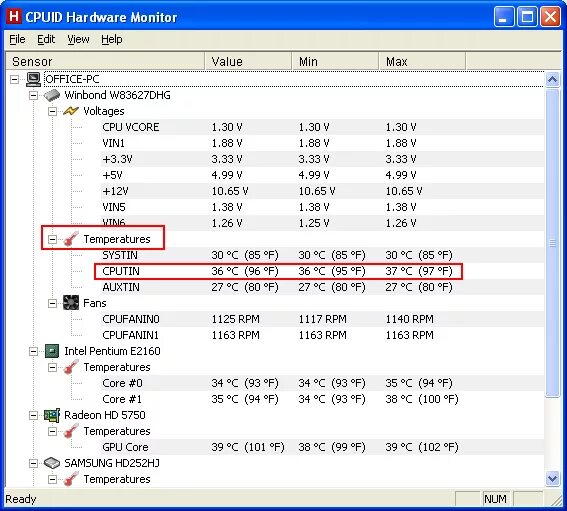Image resolution: width=567 pixels, height=511 pixels.
Task: Click the Ready status bar text
Action: click(21, 499)
